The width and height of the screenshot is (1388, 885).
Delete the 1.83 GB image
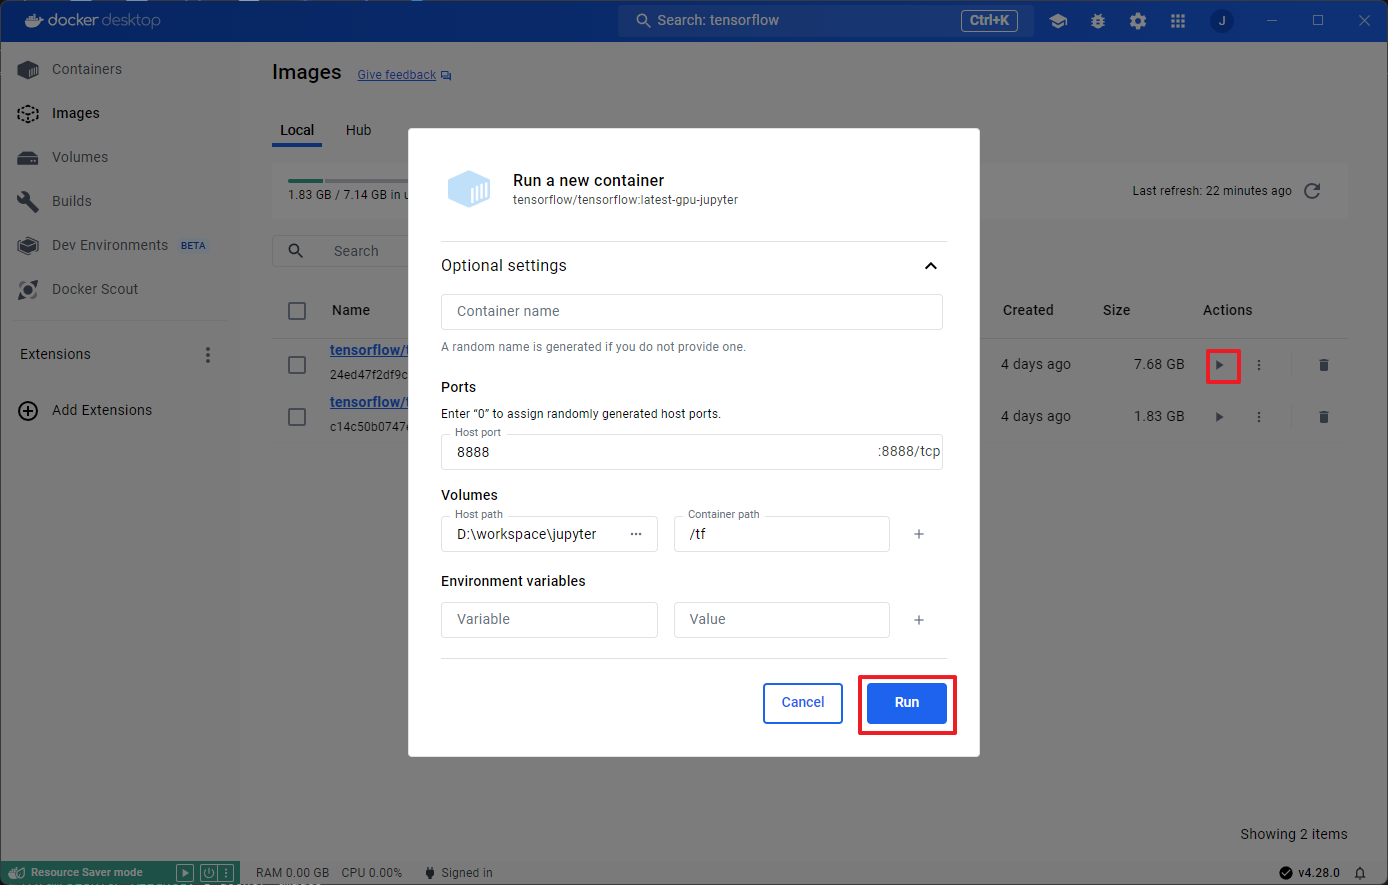point(1324,417)
